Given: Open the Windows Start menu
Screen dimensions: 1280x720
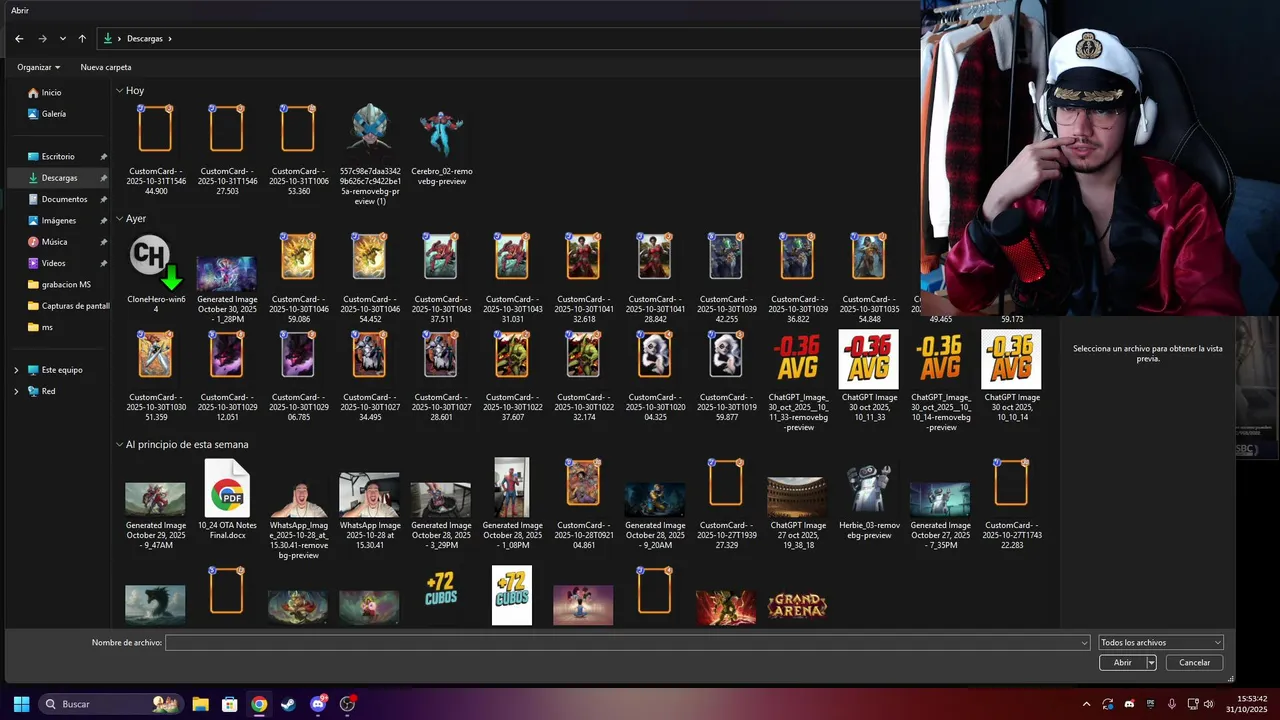Looking at the screenshot, I should click(21, 704).
